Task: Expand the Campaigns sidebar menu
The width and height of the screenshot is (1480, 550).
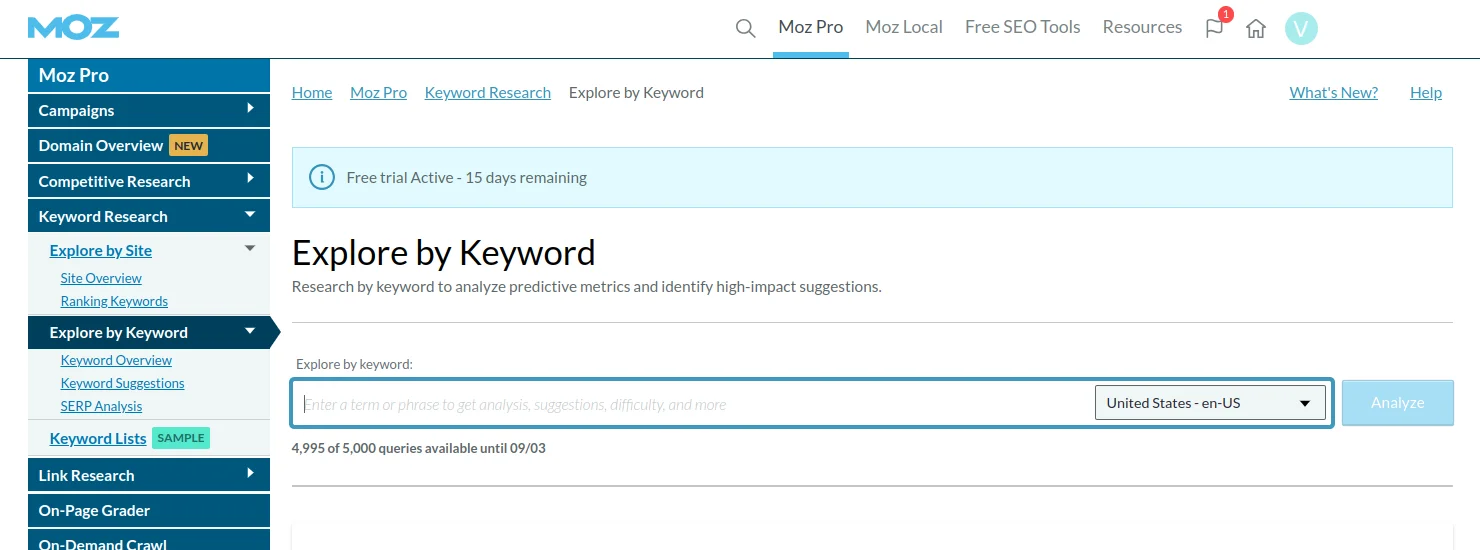Action: [251, 108]
